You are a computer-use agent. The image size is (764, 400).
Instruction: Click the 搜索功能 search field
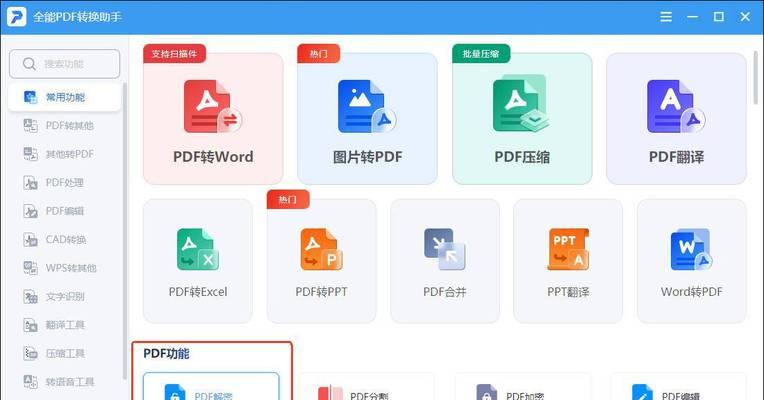tap(64, 64)
